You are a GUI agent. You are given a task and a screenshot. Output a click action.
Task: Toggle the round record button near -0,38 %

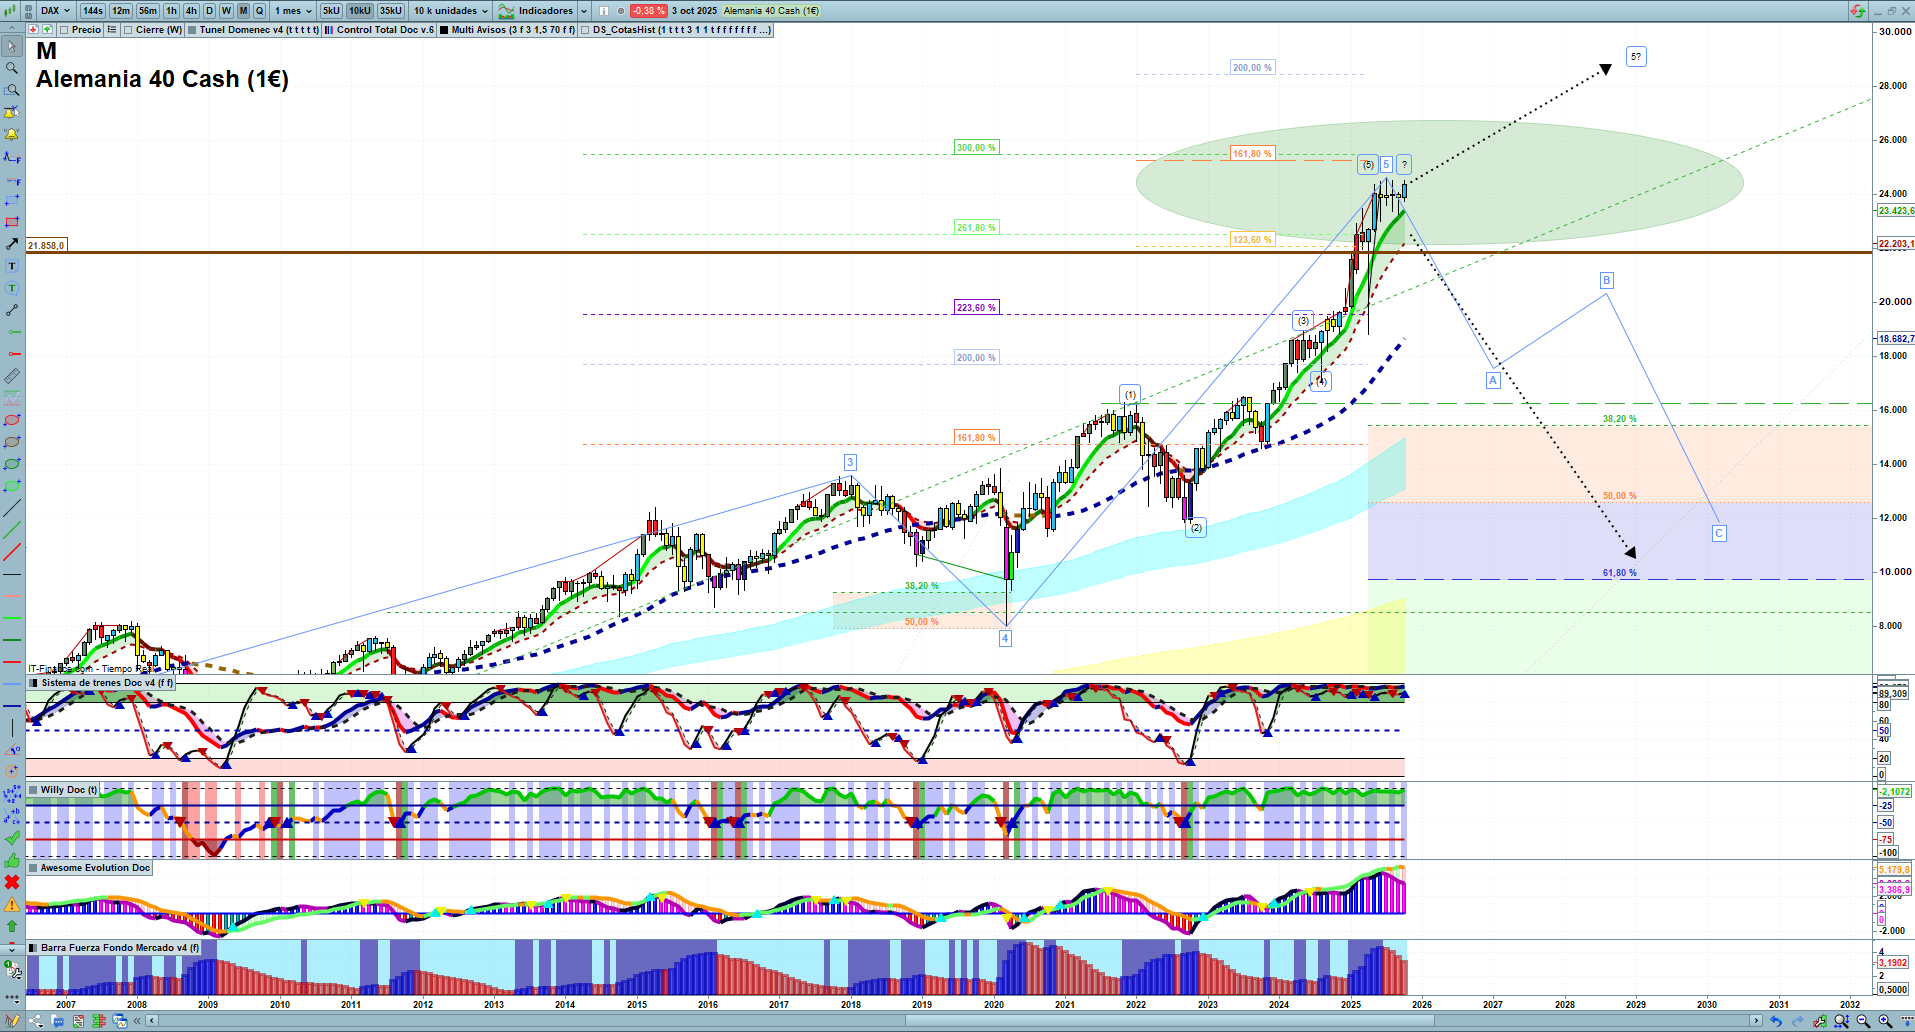(621, 11)
